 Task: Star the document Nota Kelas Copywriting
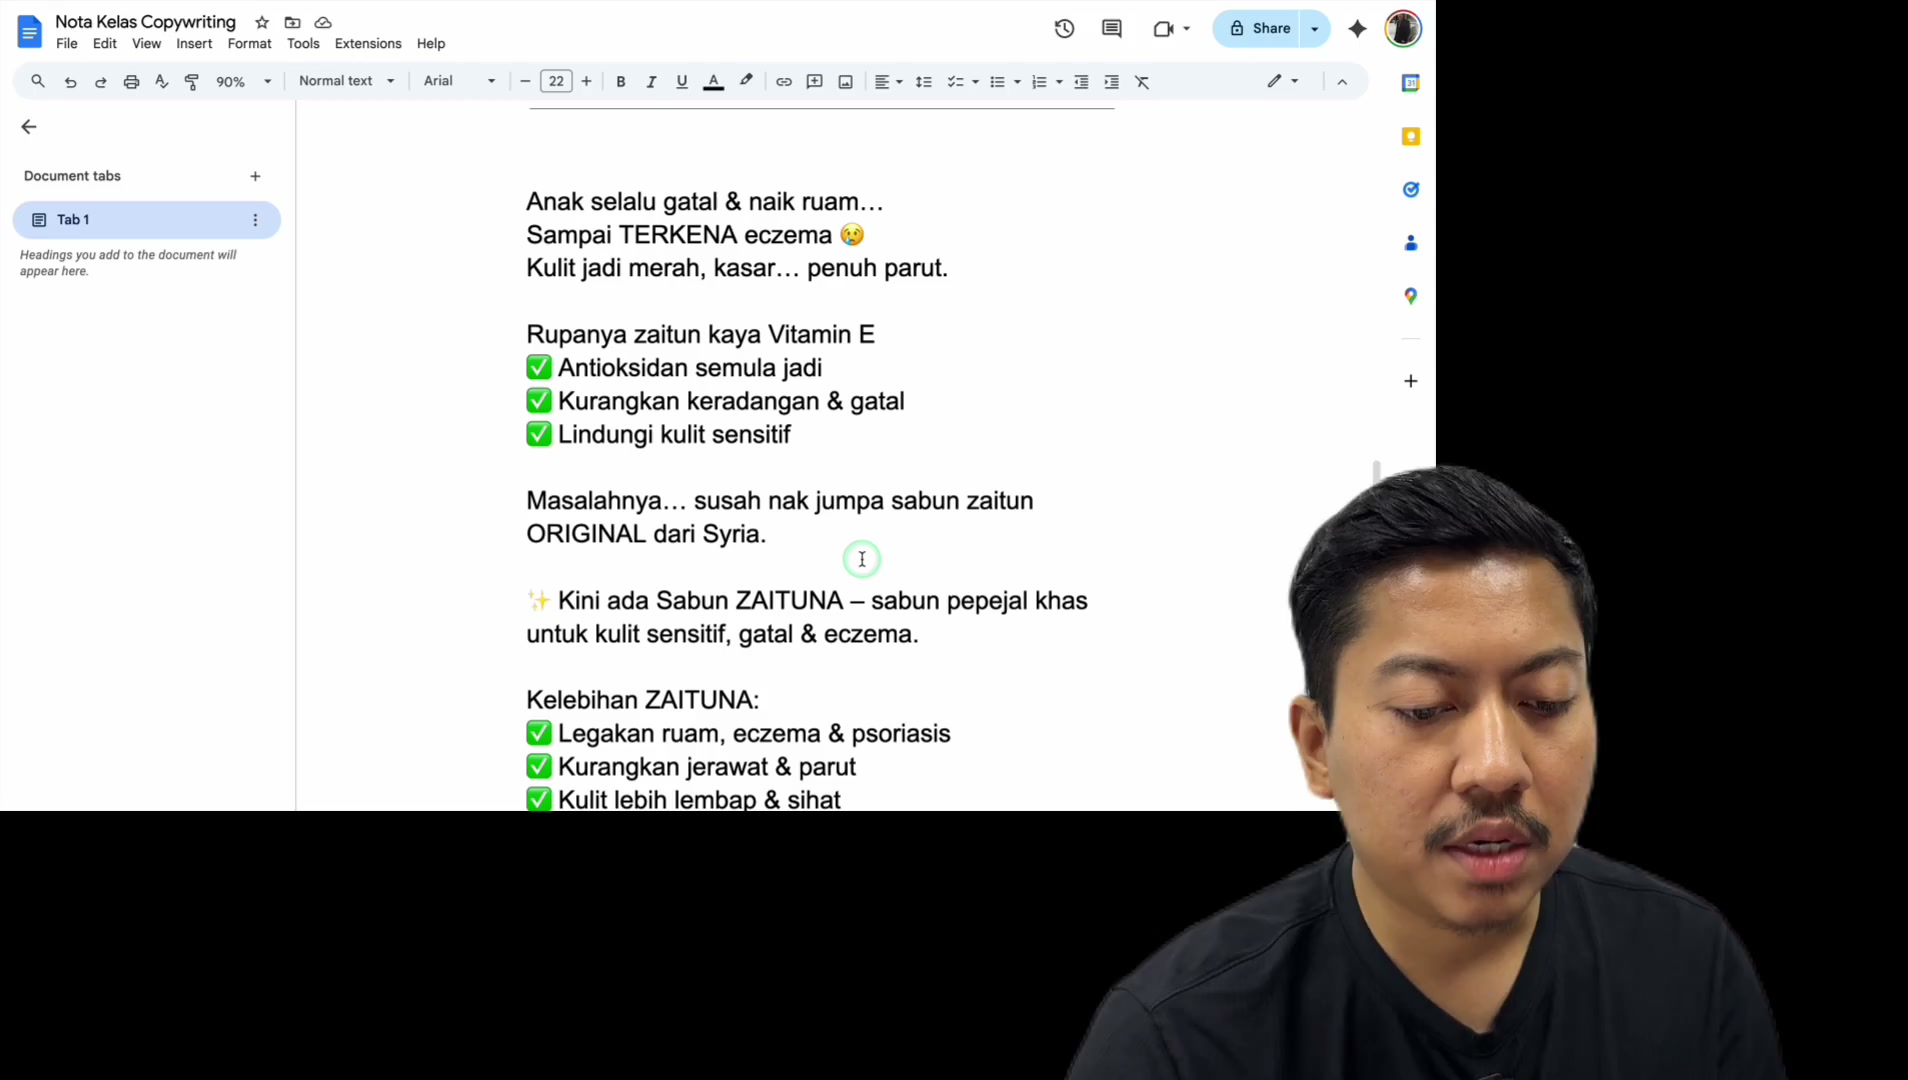tap(262, 22)
